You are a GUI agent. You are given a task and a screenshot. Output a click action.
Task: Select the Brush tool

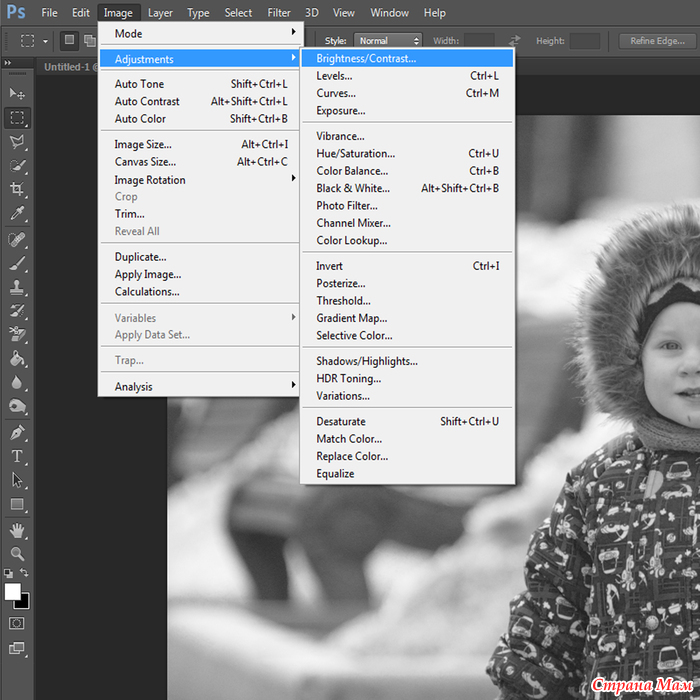(x=17, y=263)
